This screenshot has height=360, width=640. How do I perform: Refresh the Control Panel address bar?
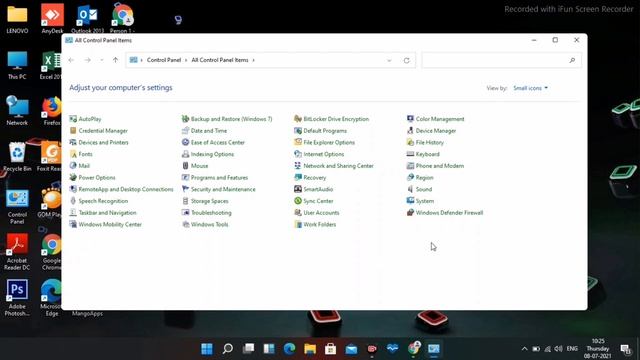pos(407,60)
